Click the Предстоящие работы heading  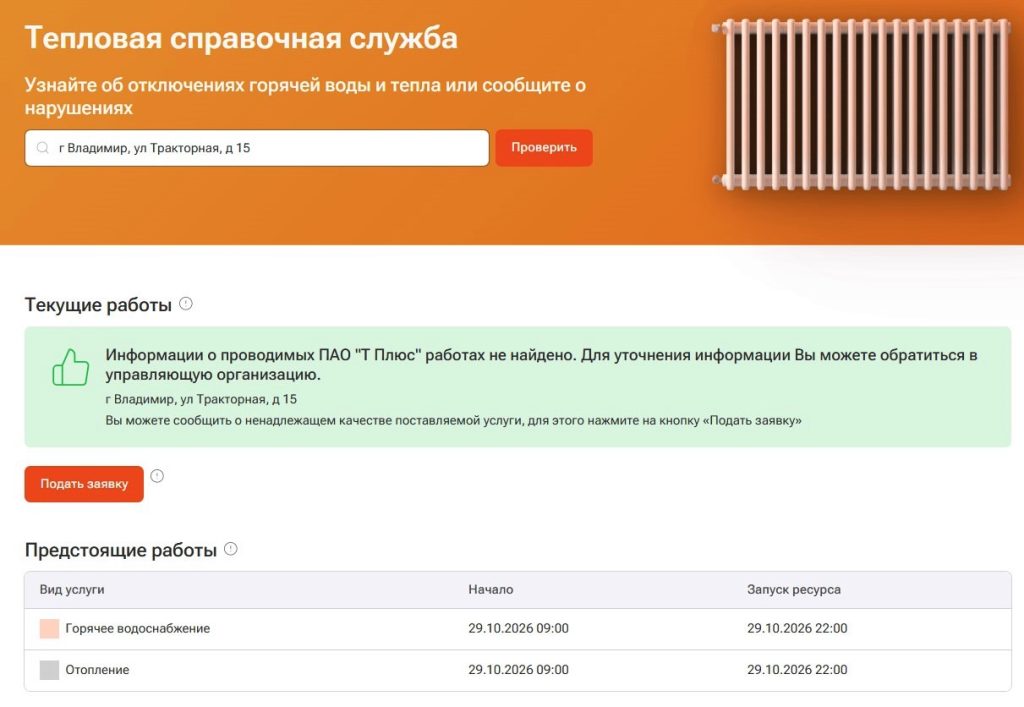(121, 550)
